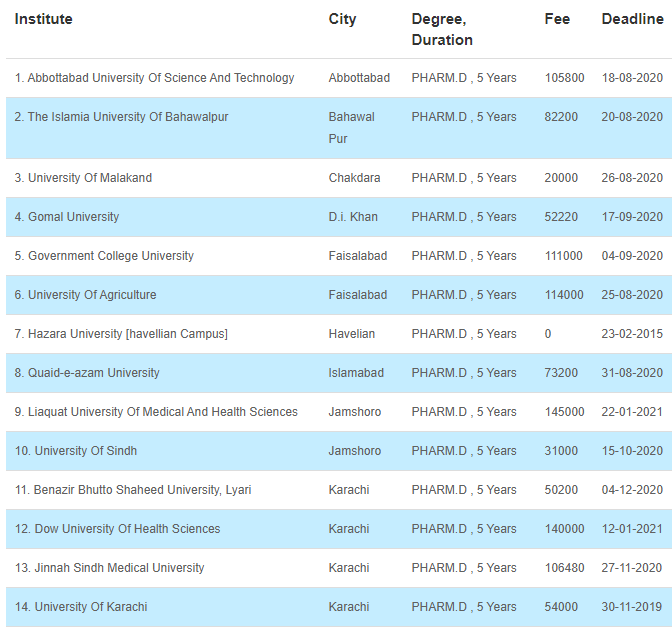Select The Islamia University Of Bahawalpur entry
The height and width of the screenshot is (627, 672).
point(128,117)
